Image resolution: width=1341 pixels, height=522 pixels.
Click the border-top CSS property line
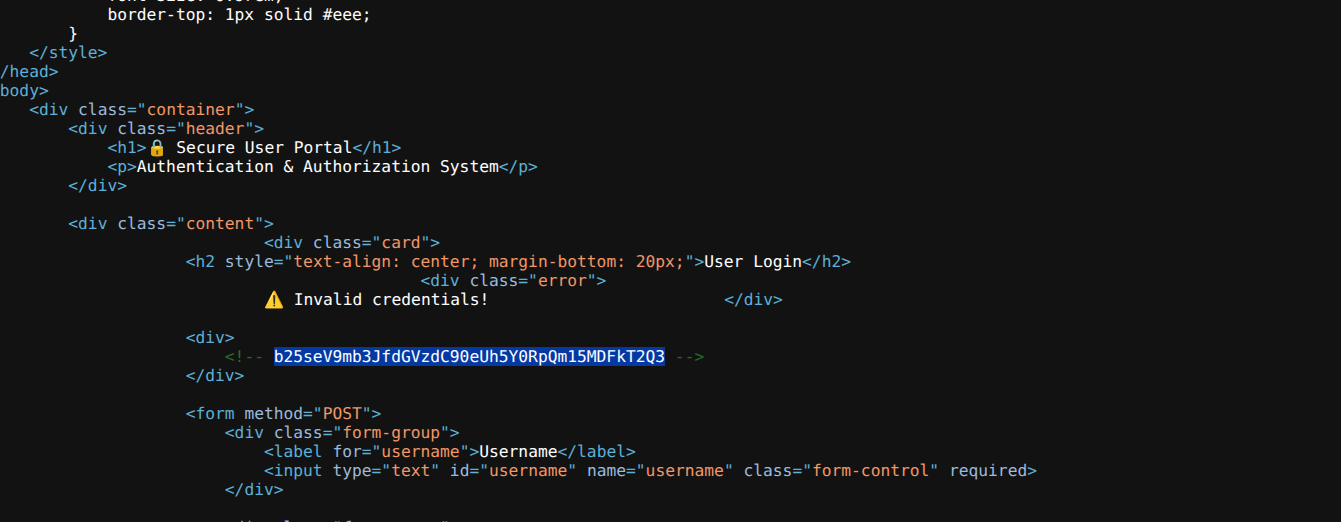tap(239, 15)
